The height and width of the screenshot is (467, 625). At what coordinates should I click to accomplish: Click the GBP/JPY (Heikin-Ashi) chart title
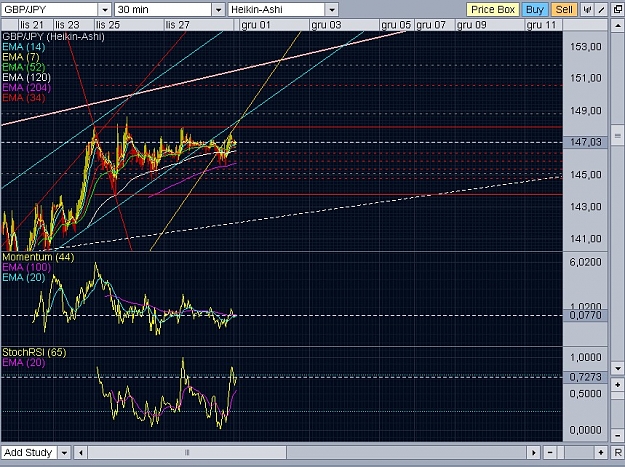(53, 37)
